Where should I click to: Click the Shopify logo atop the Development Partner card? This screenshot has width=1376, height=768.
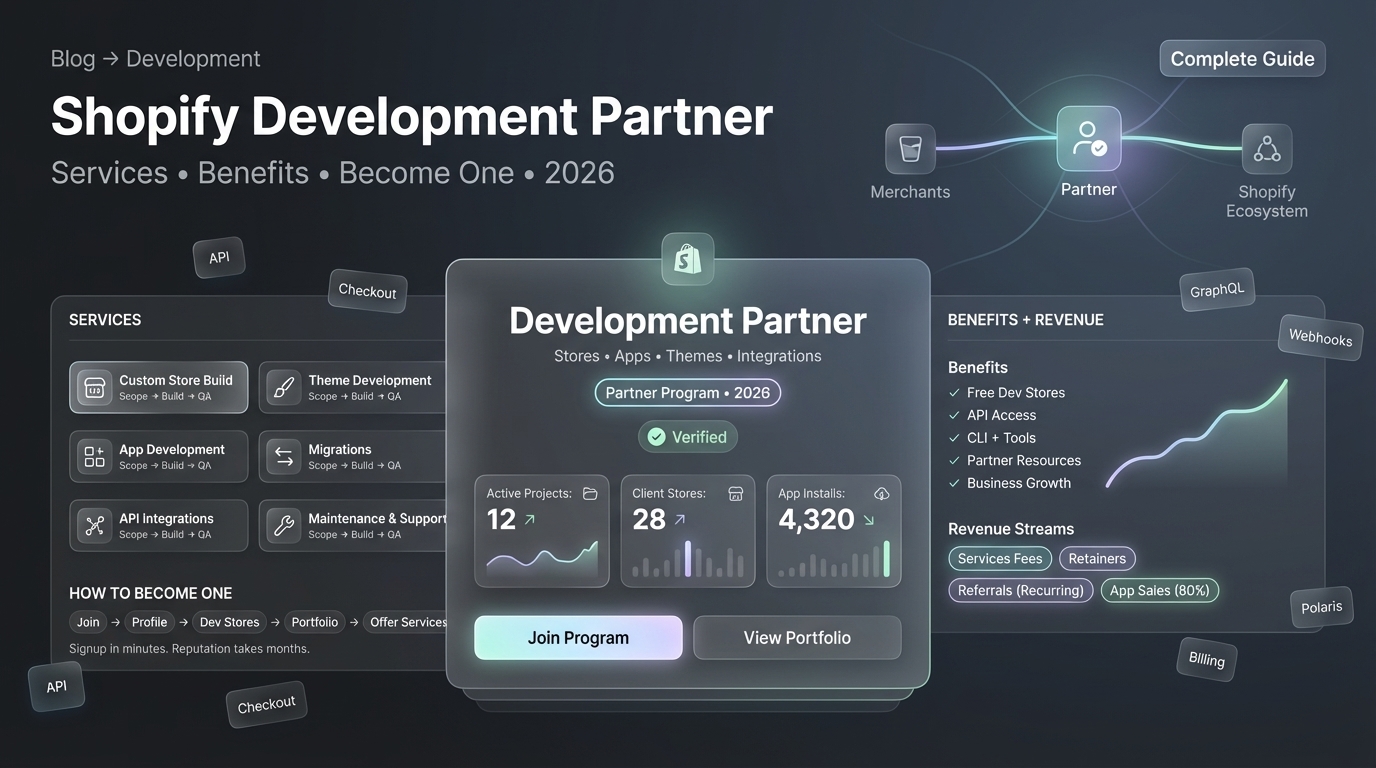click(x=687, y=258)
